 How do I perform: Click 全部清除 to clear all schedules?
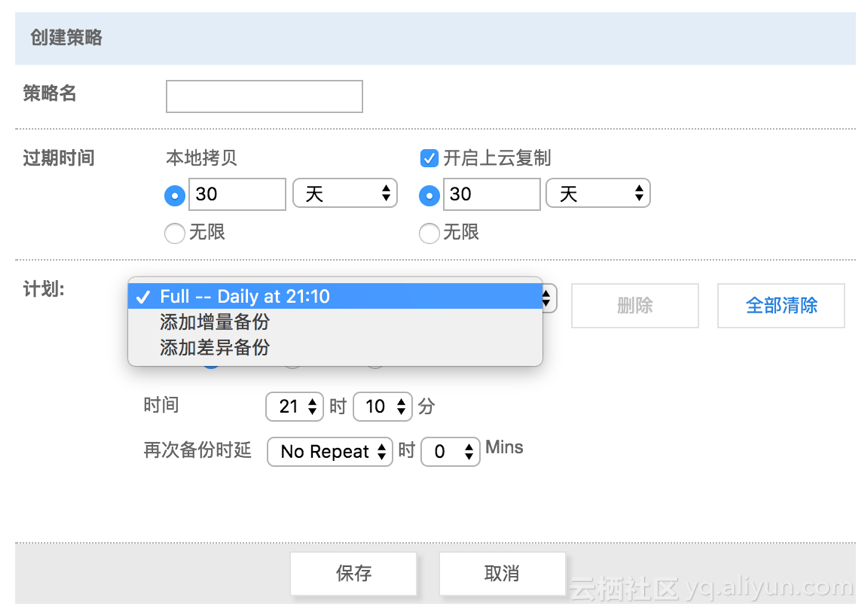(780, 306)
